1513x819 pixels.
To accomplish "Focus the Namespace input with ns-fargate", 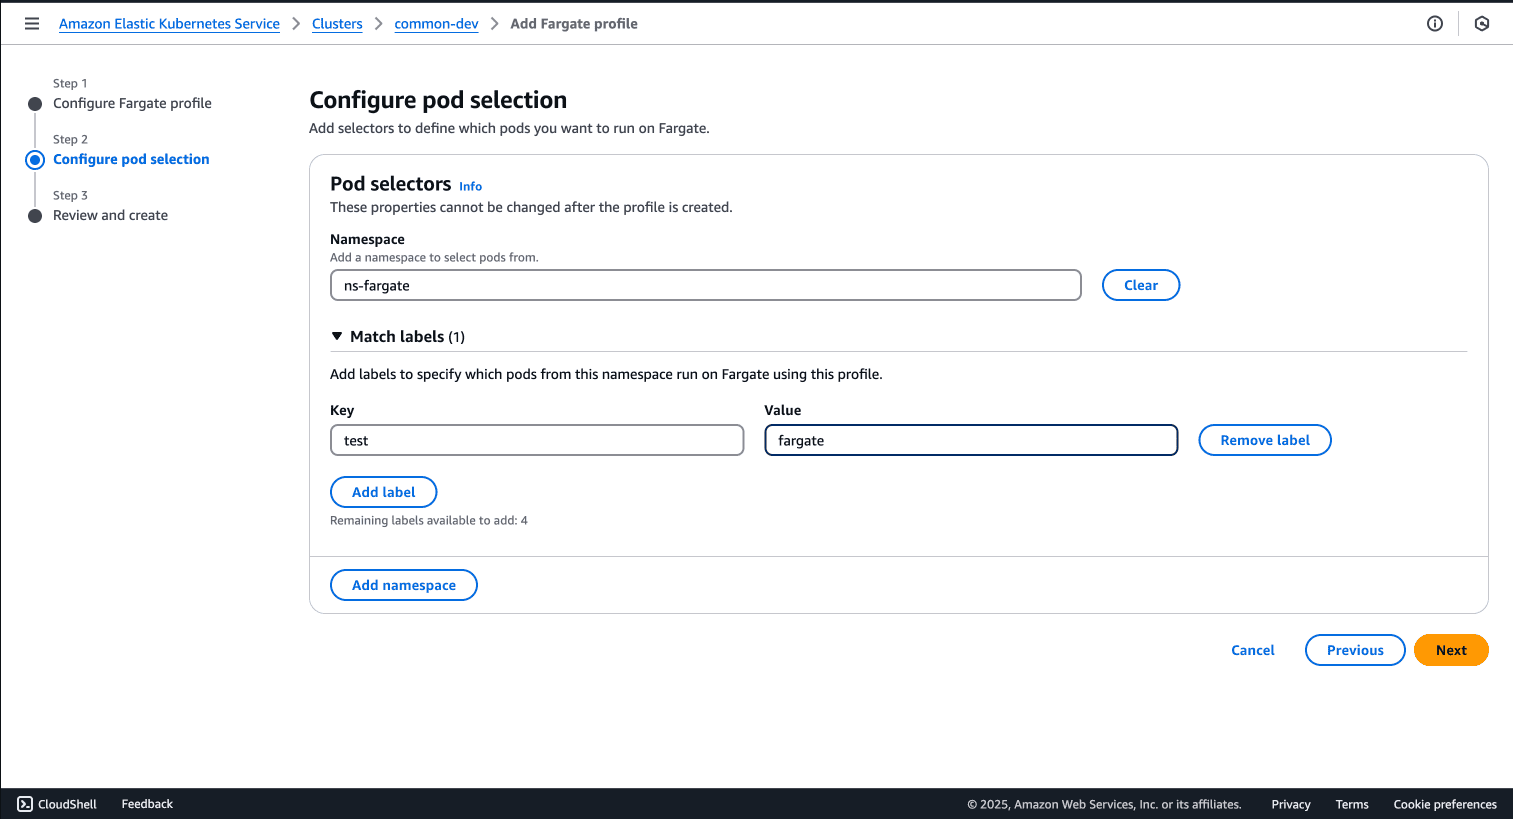I will pos(705,285).
